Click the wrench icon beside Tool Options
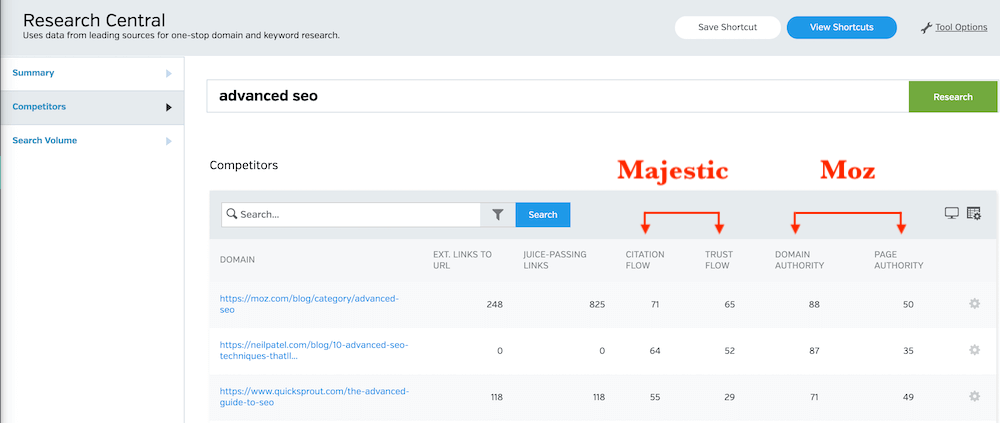This screenshot has height=423, width=1000. coord(926,28)
